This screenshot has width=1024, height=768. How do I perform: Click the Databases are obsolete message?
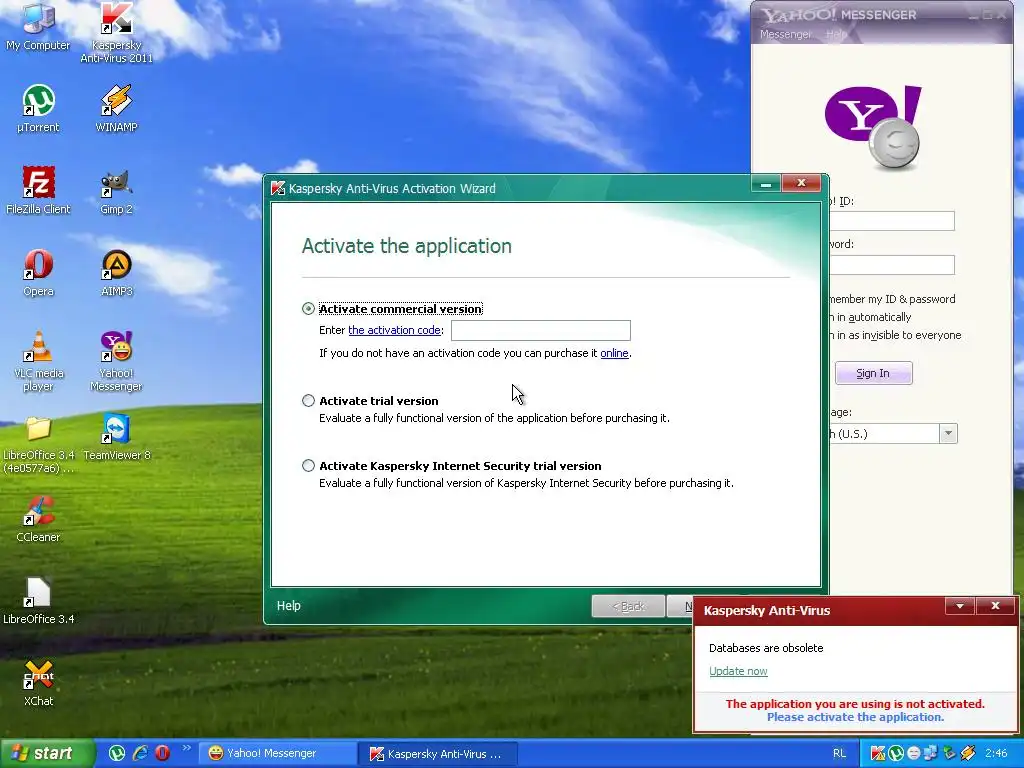click(x=766, y=648)
